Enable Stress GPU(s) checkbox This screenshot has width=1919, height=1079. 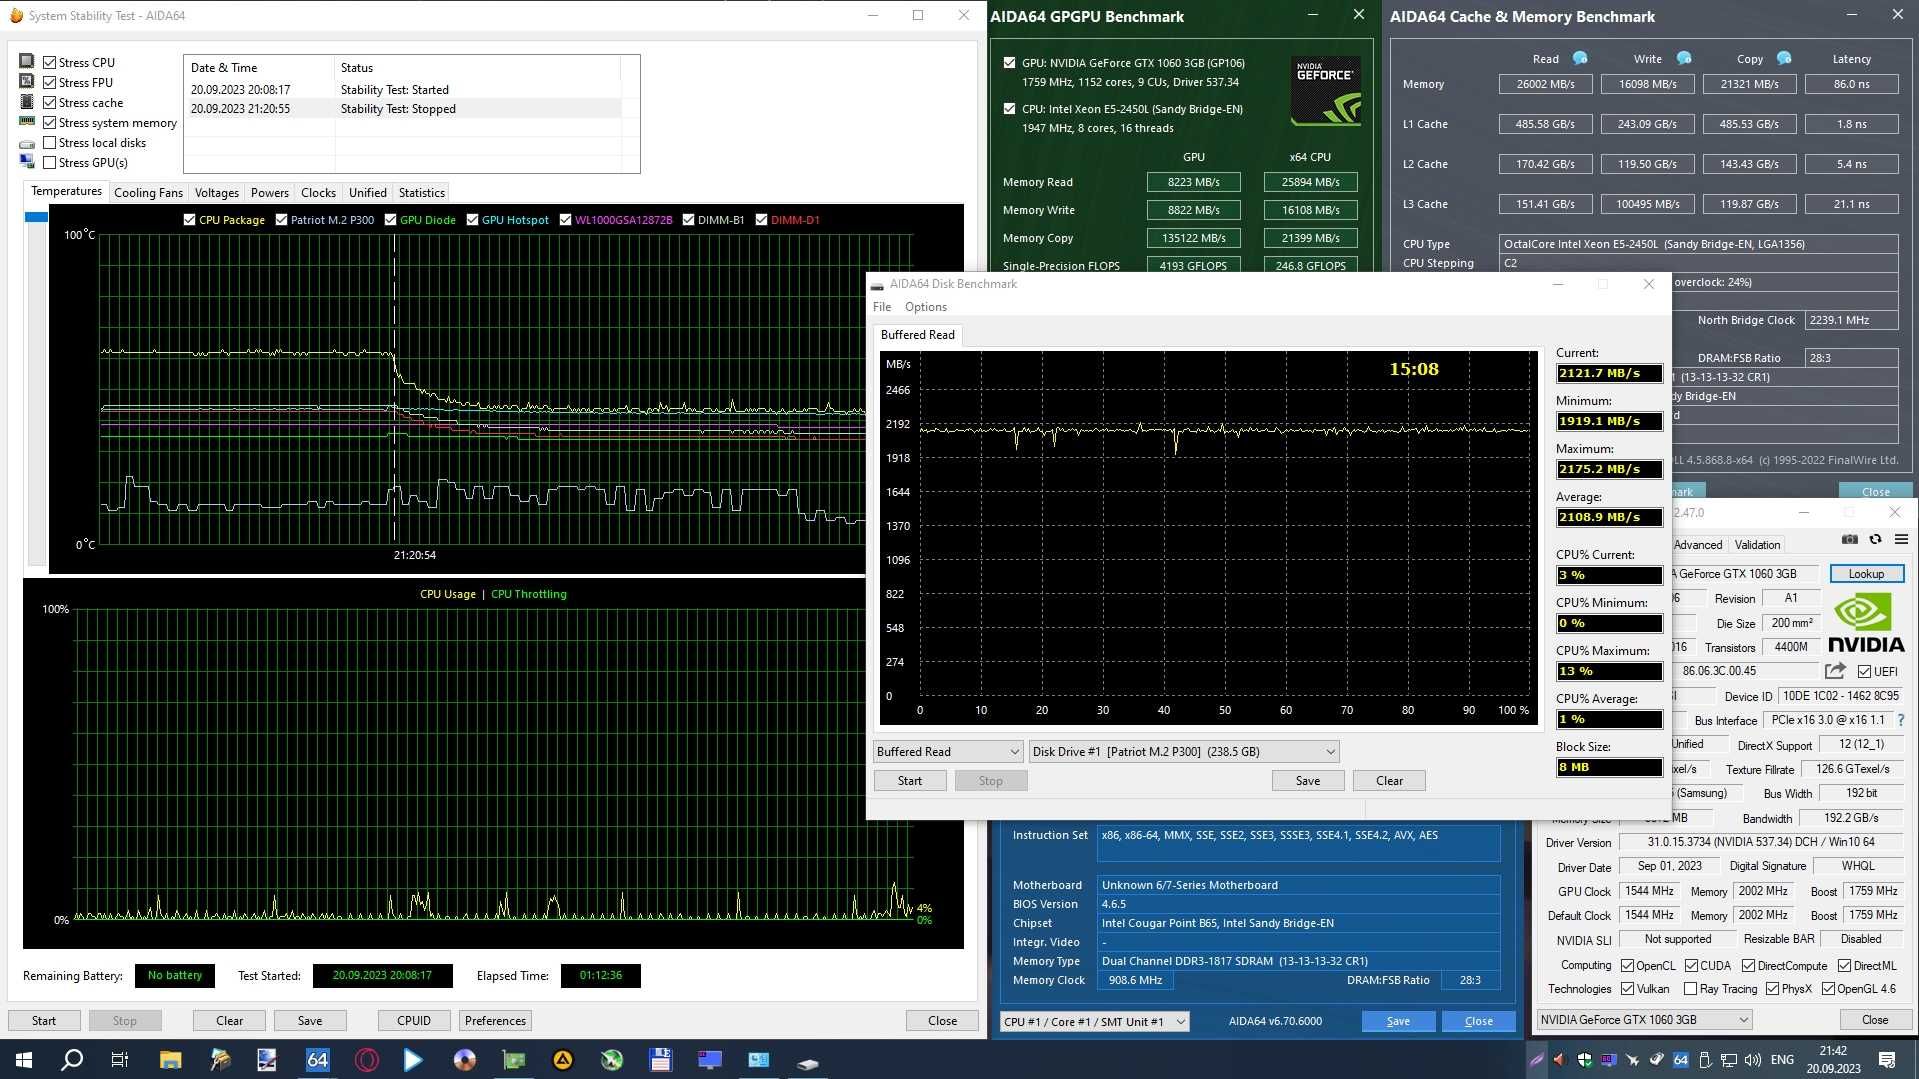tap(49, 162)
